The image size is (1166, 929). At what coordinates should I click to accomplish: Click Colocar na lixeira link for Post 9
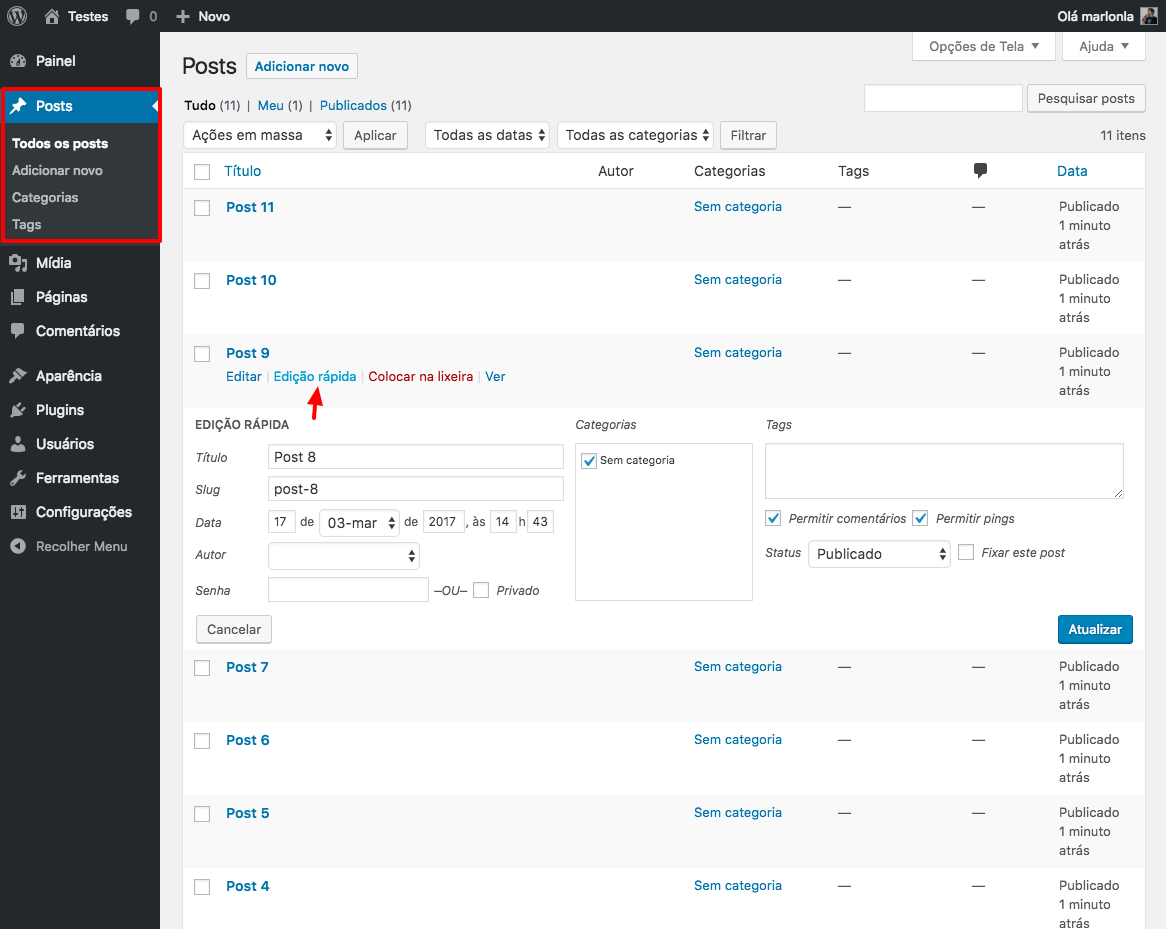point(421,376)
